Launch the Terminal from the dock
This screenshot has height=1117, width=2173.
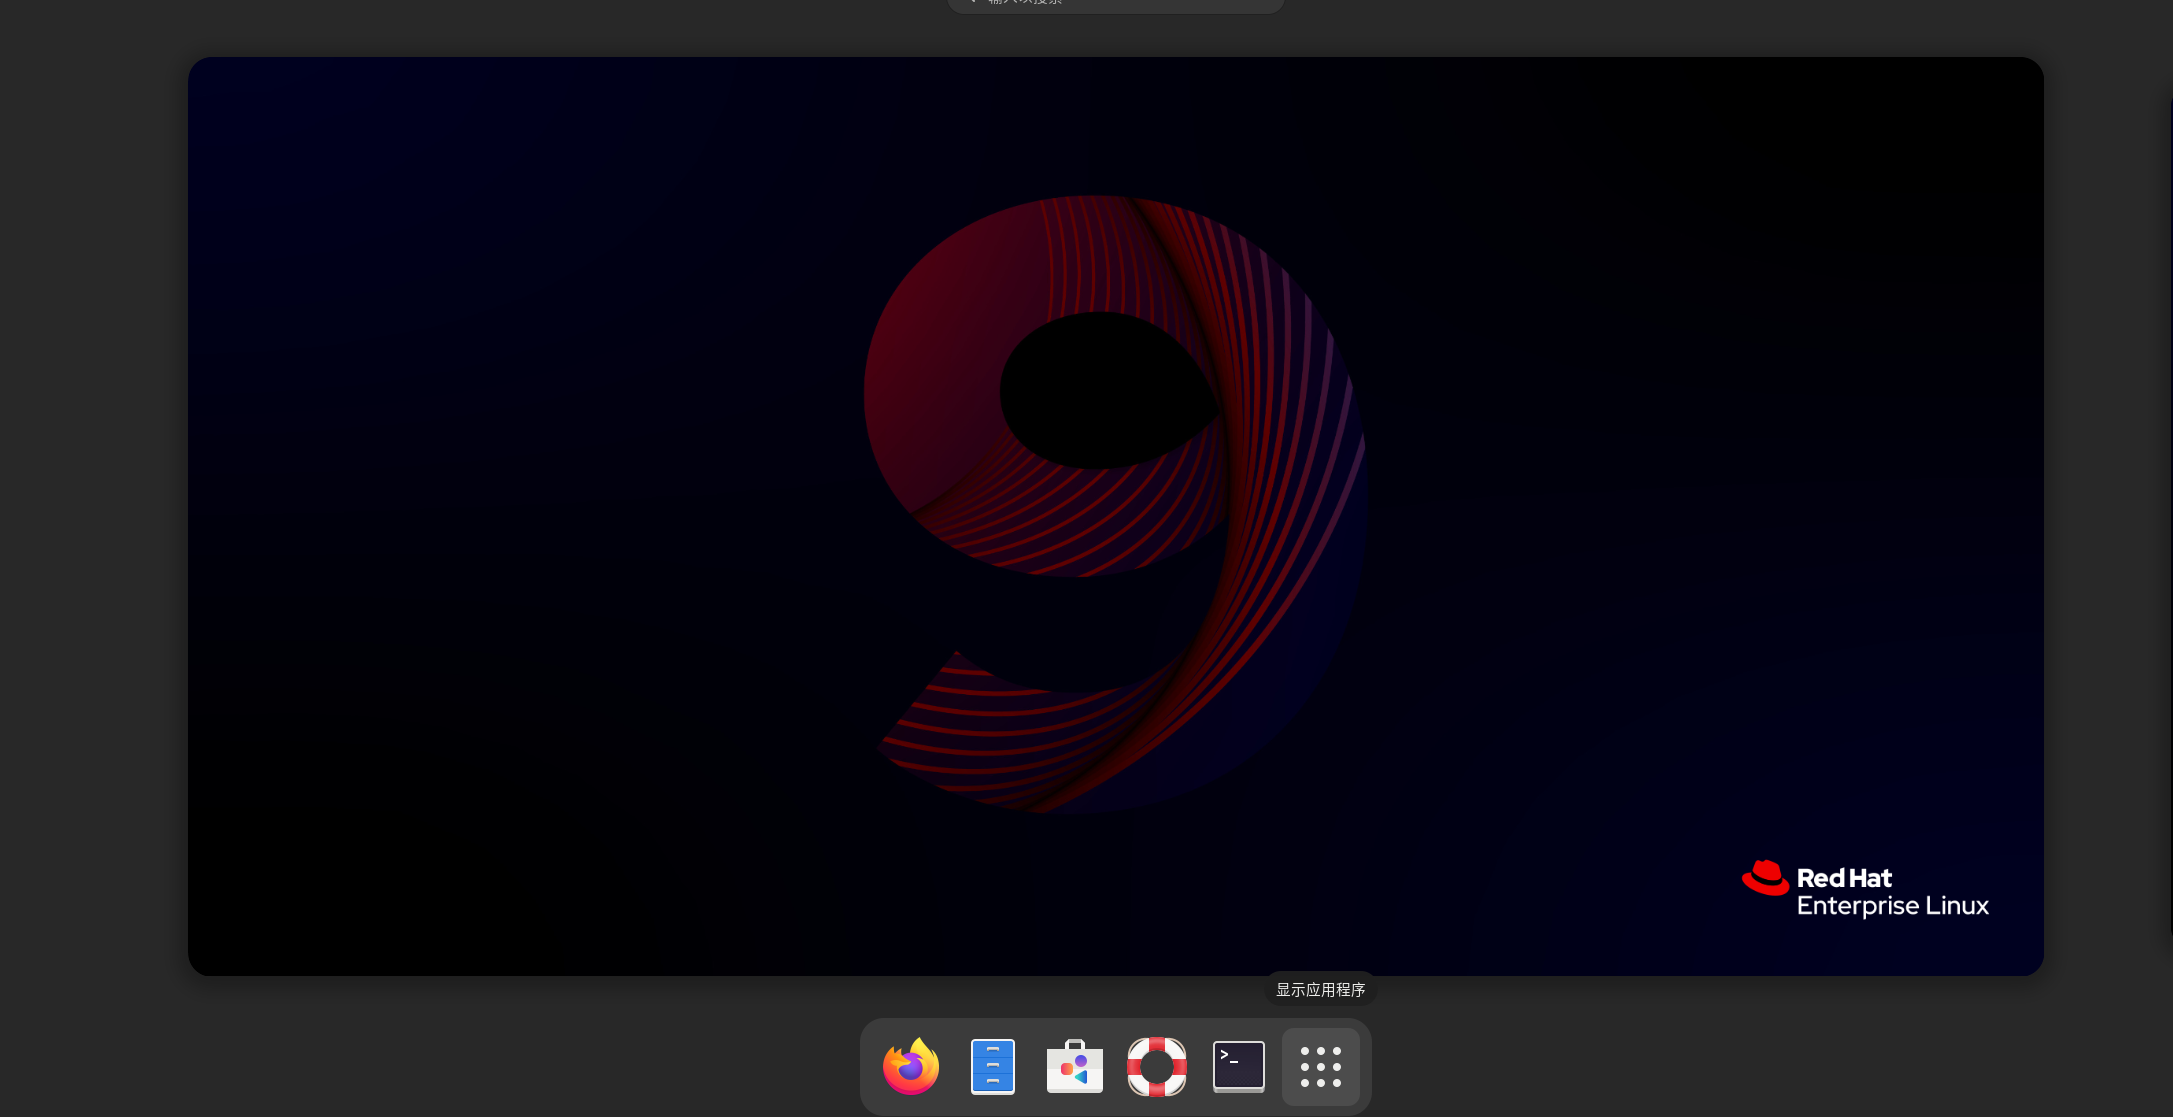tap(1238, 1066)
